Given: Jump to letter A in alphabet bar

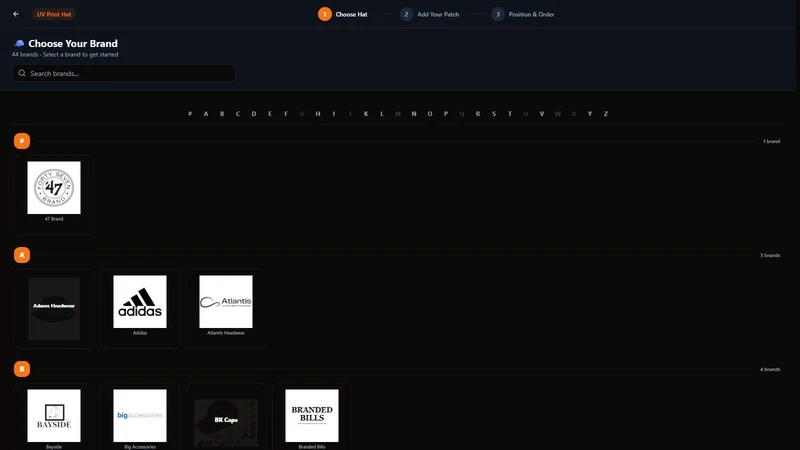Looking at the screenshot, I should coord(206,114).
